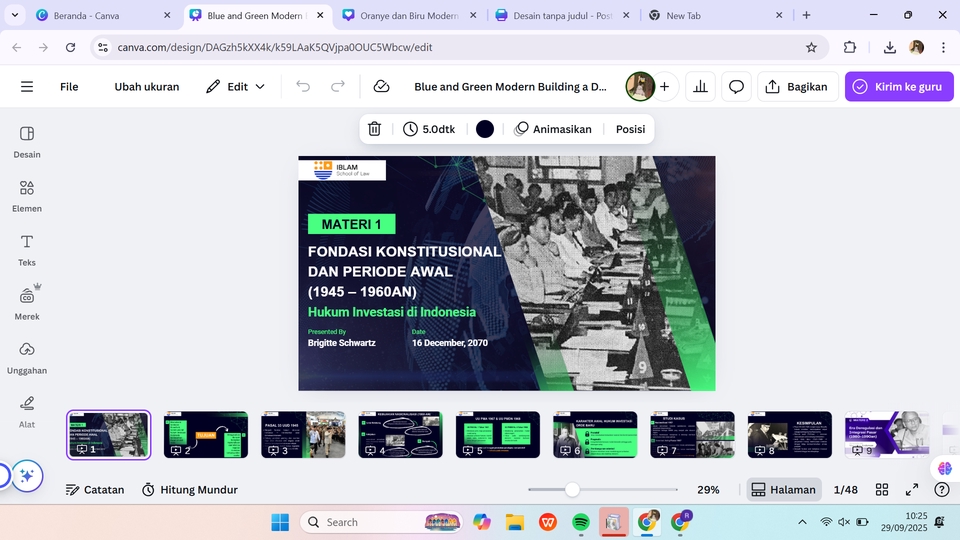Close the Blue and Green Modern tab
Screen dimensions: 960x540
(320, 15)
